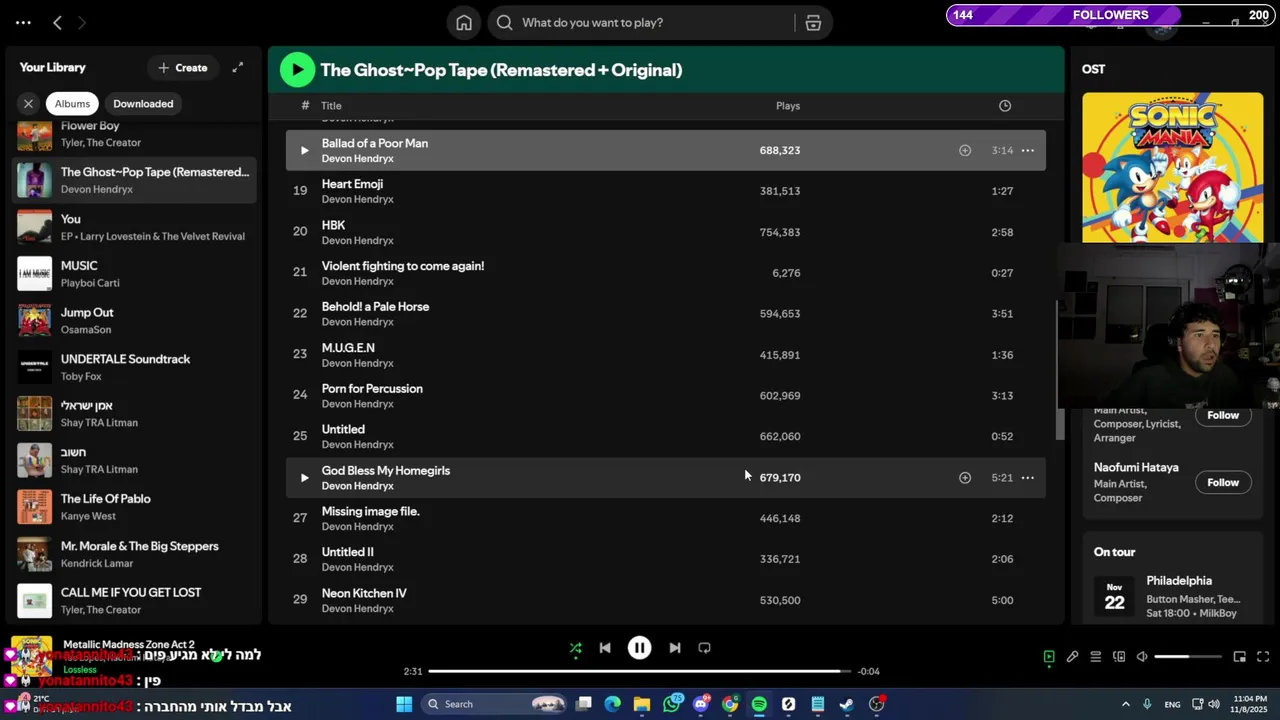This screenshot has height=720, width=1280.
Task: Open The Life Of Pablo album
Action: [134, 507]
